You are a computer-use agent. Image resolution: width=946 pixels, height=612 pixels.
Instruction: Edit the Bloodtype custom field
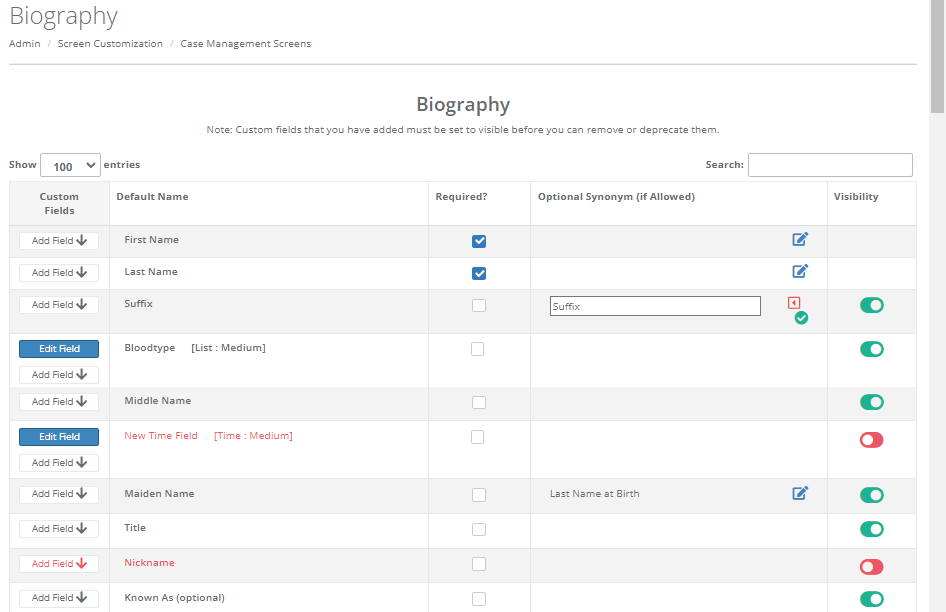tap(58, 348)
